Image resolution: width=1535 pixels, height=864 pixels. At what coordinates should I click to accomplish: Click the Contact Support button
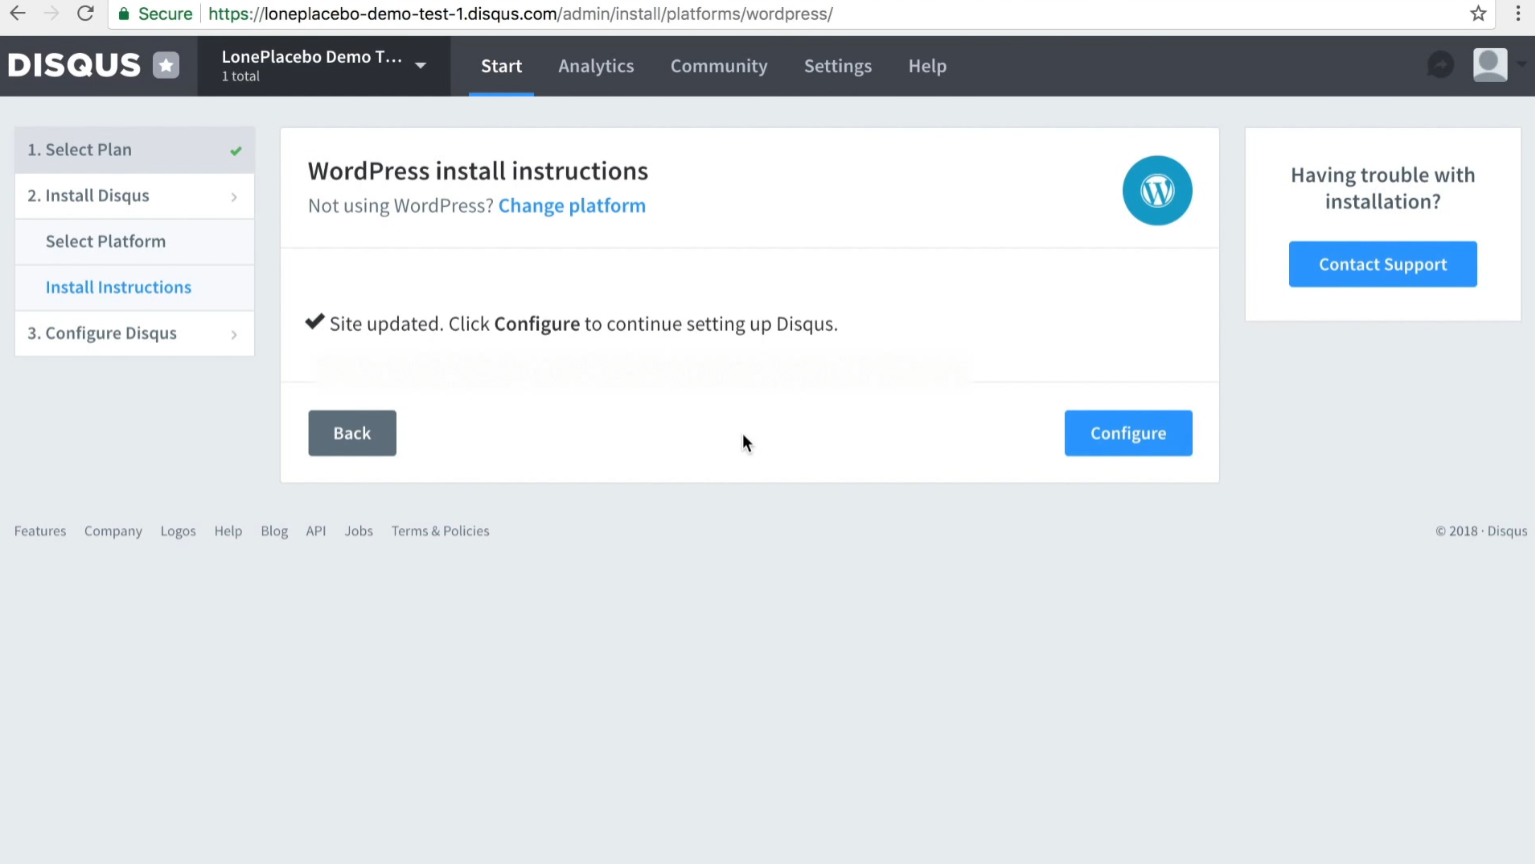pyautogui.click(x=1382, y=264)
